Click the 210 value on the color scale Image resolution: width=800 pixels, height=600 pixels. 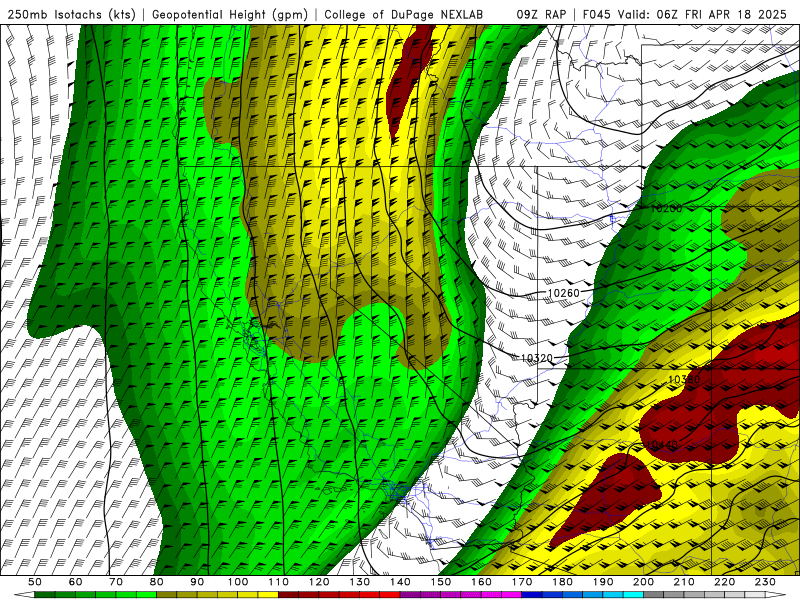(x=684, y=582)
